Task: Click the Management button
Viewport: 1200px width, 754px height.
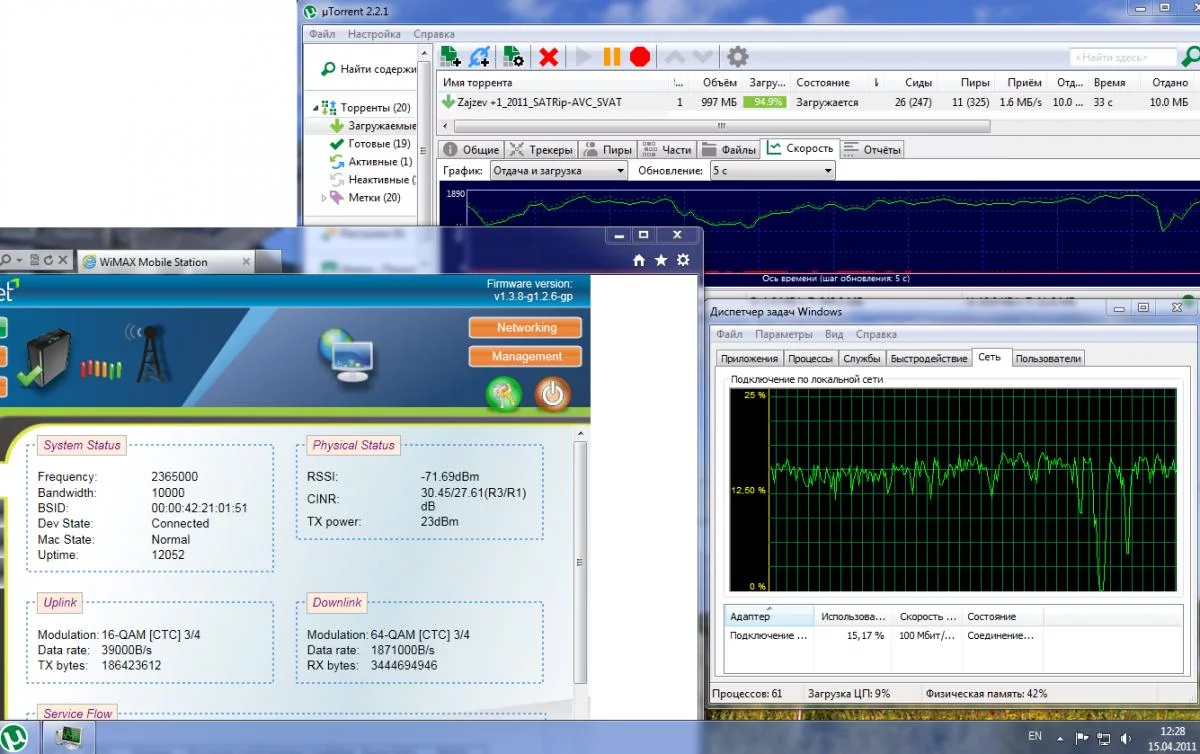Action: [526, 357]
